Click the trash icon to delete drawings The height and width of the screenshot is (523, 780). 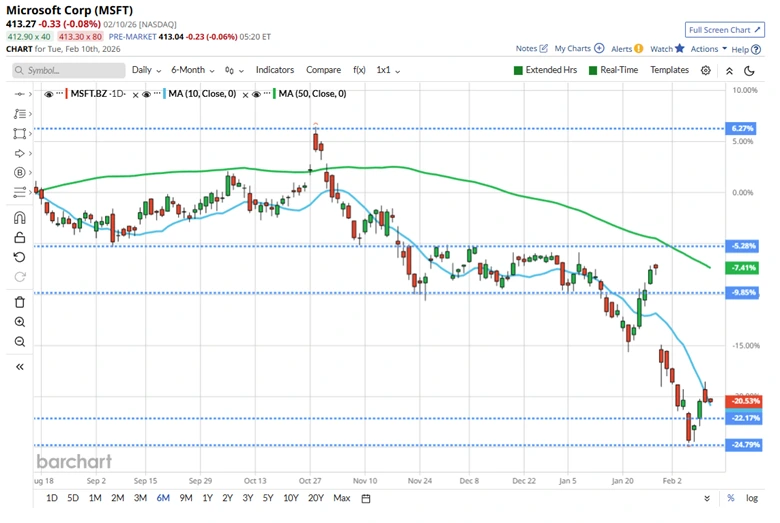point(19,302)
